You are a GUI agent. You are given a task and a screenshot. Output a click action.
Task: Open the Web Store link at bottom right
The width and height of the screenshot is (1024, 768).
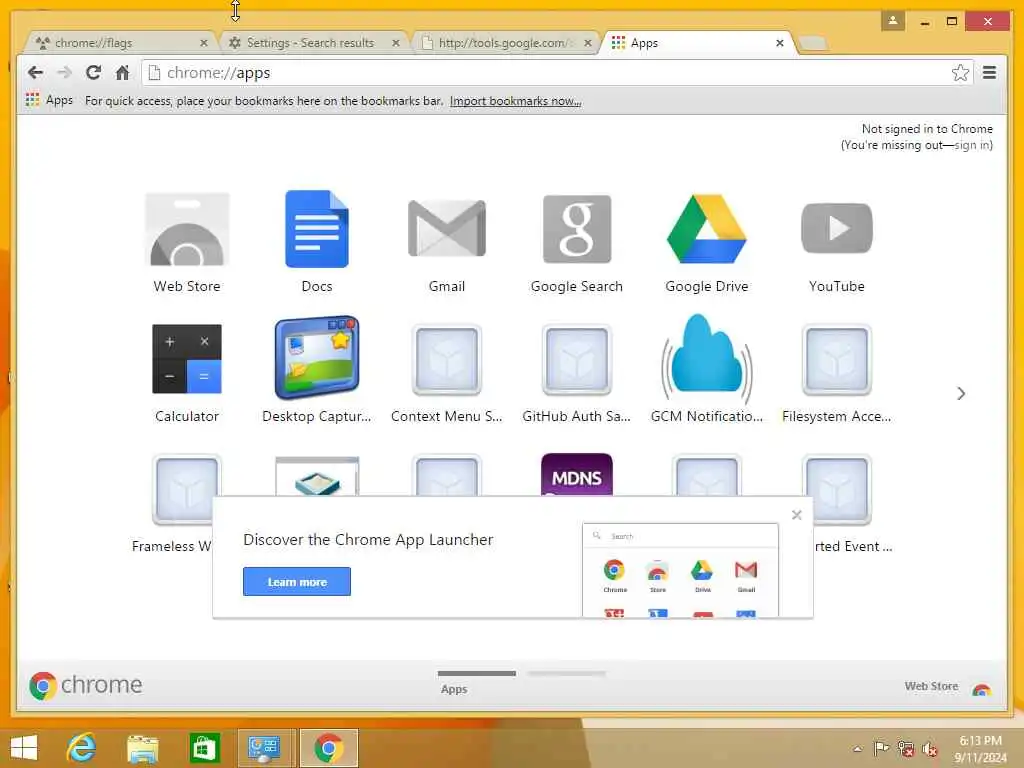948,686
